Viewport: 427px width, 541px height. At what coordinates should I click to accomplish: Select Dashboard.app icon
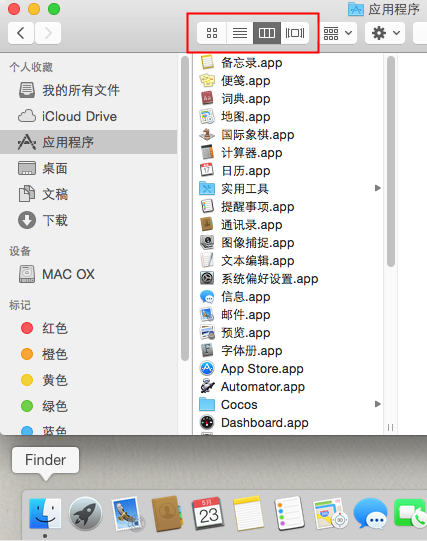click(207, 422)
